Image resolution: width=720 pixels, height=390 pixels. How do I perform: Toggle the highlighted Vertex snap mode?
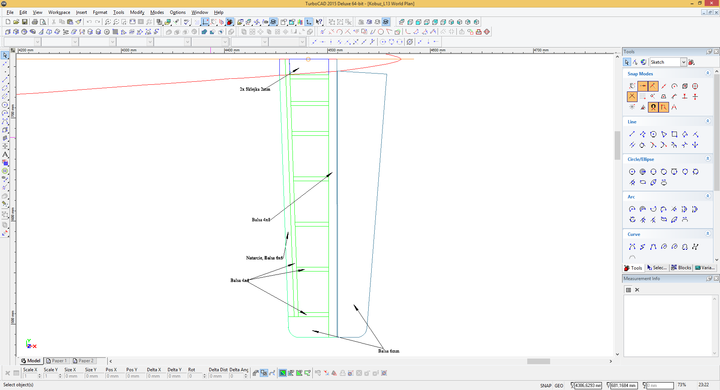tap(643, 86)
